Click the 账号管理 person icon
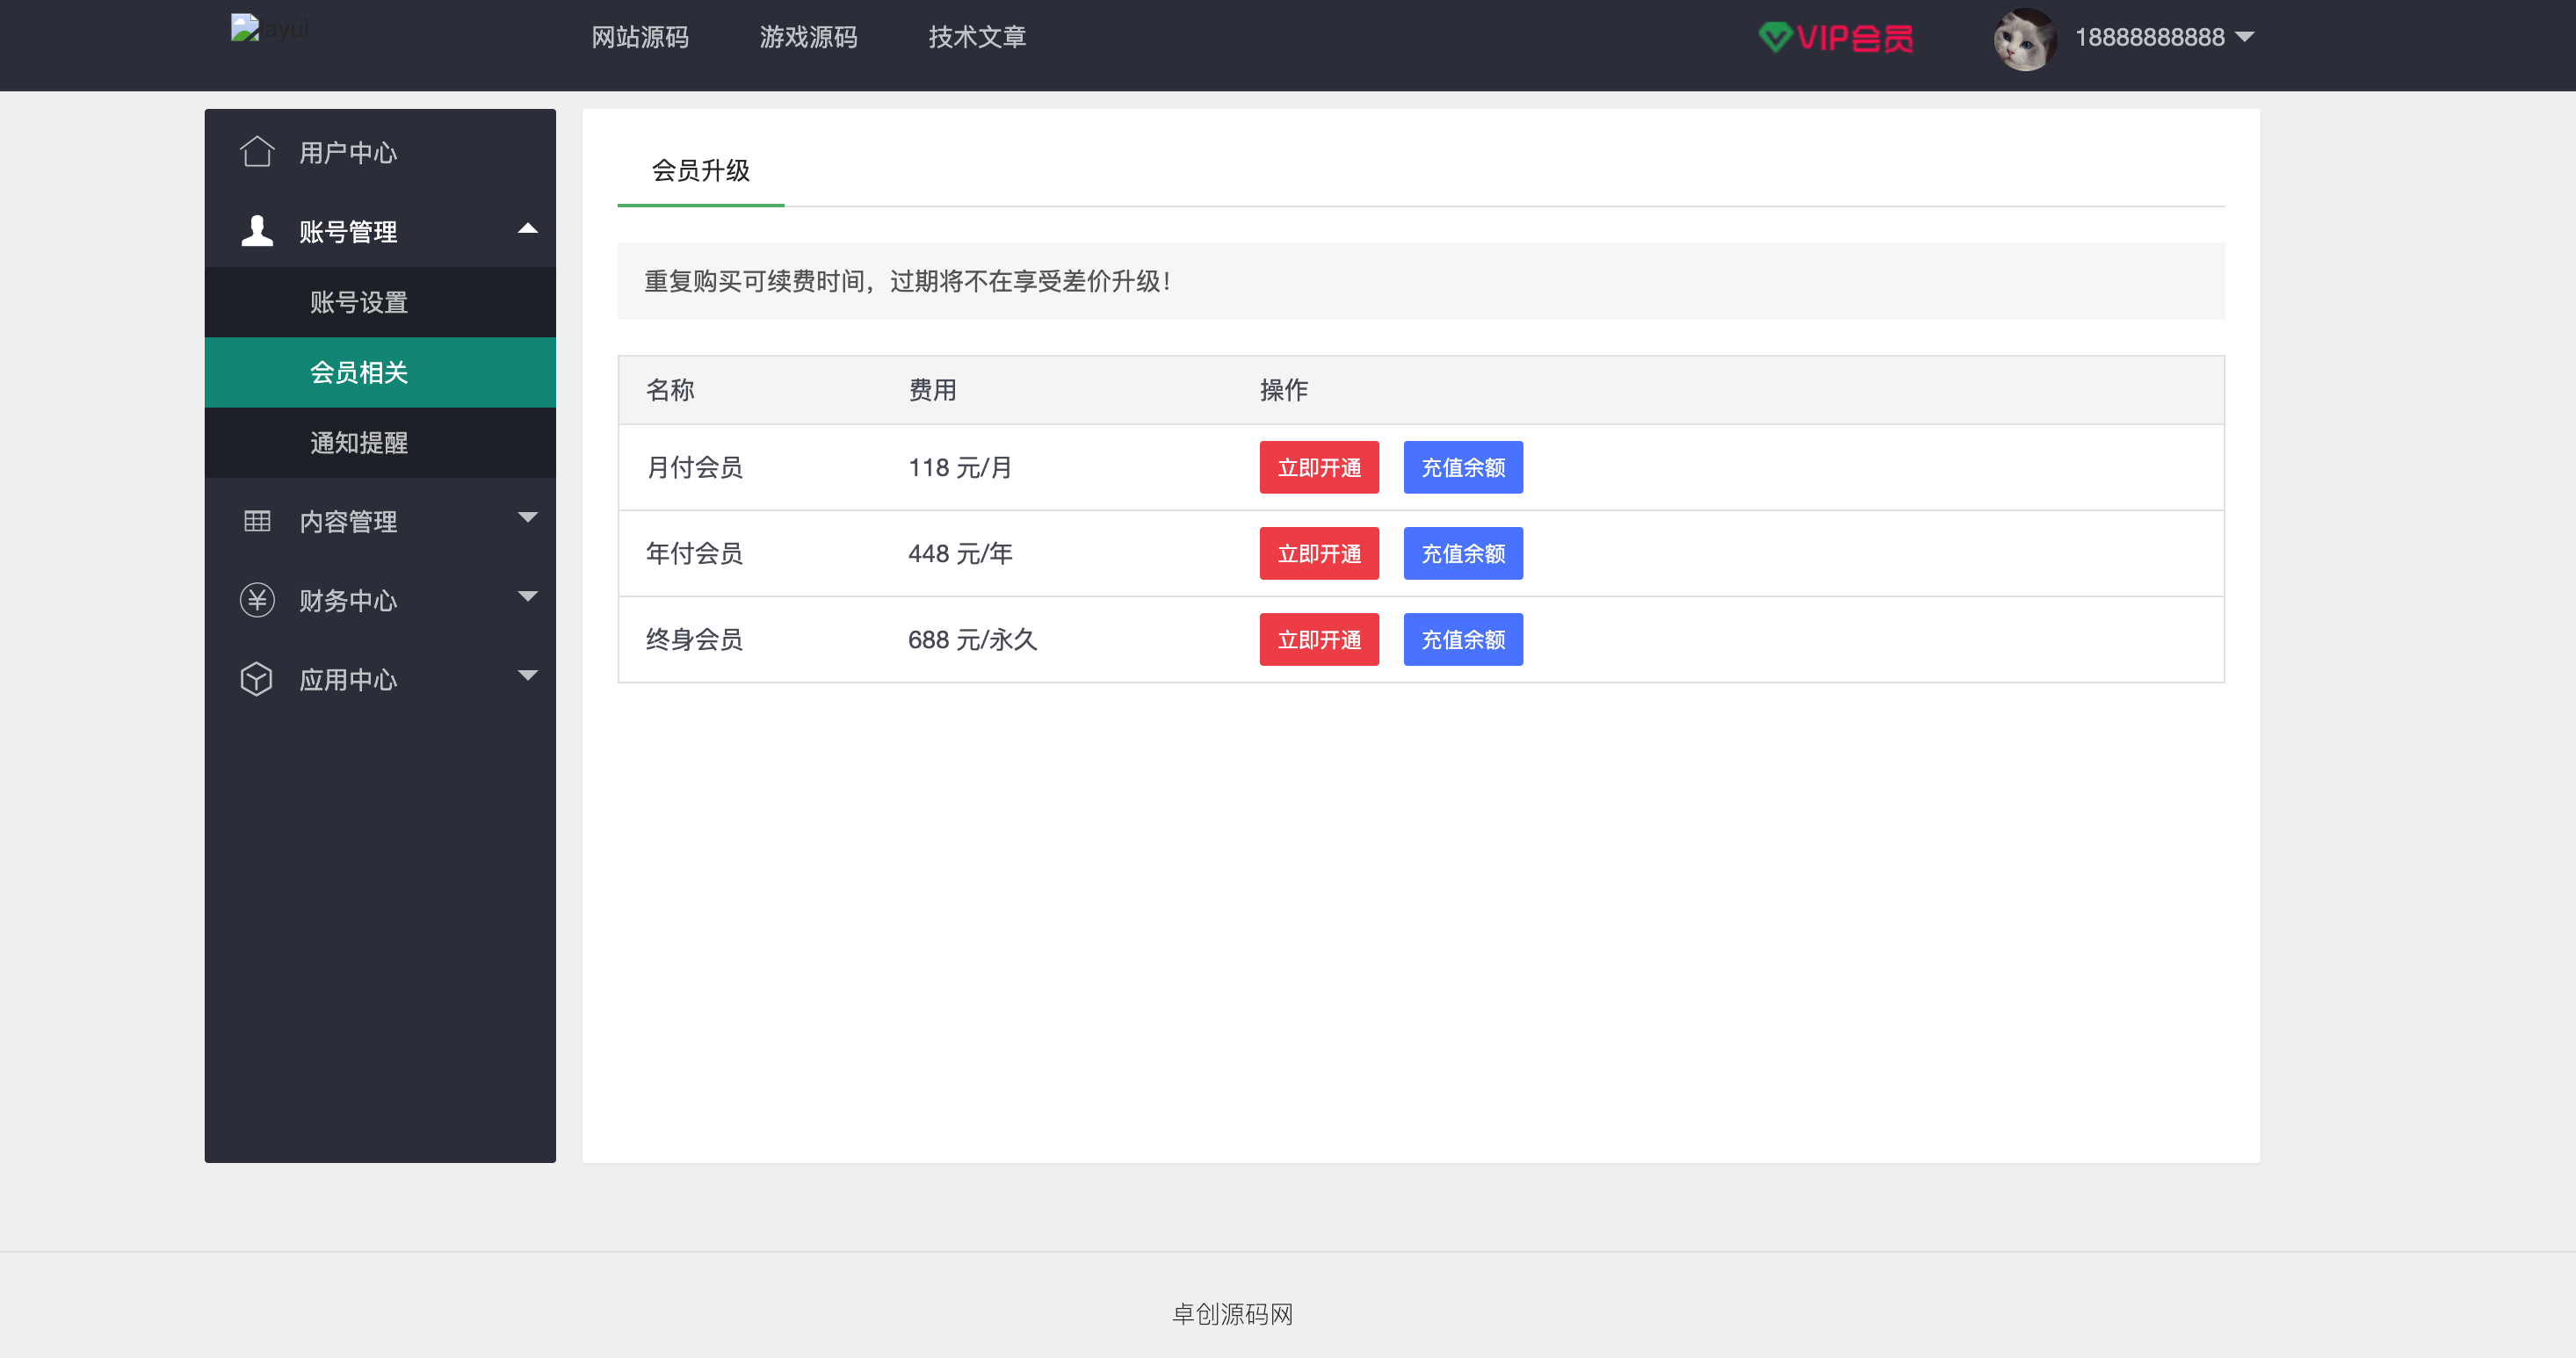This screenshot has width=2576, height=1358. [257, 231]
